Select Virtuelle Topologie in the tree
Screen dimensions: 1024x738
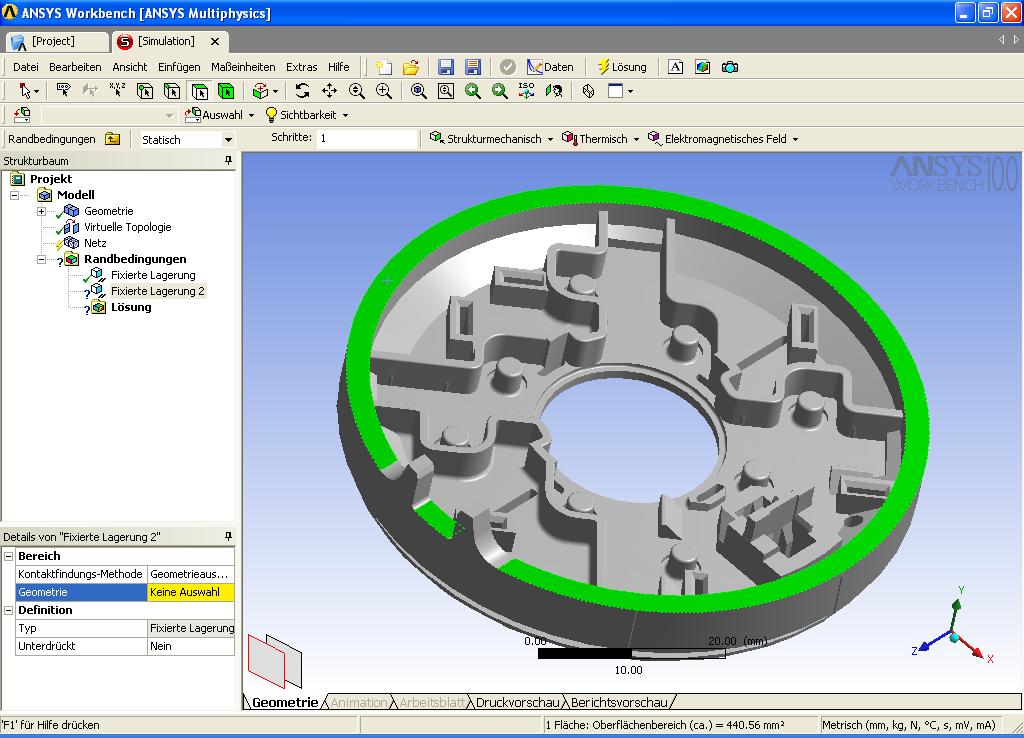[x=127, y=227]
